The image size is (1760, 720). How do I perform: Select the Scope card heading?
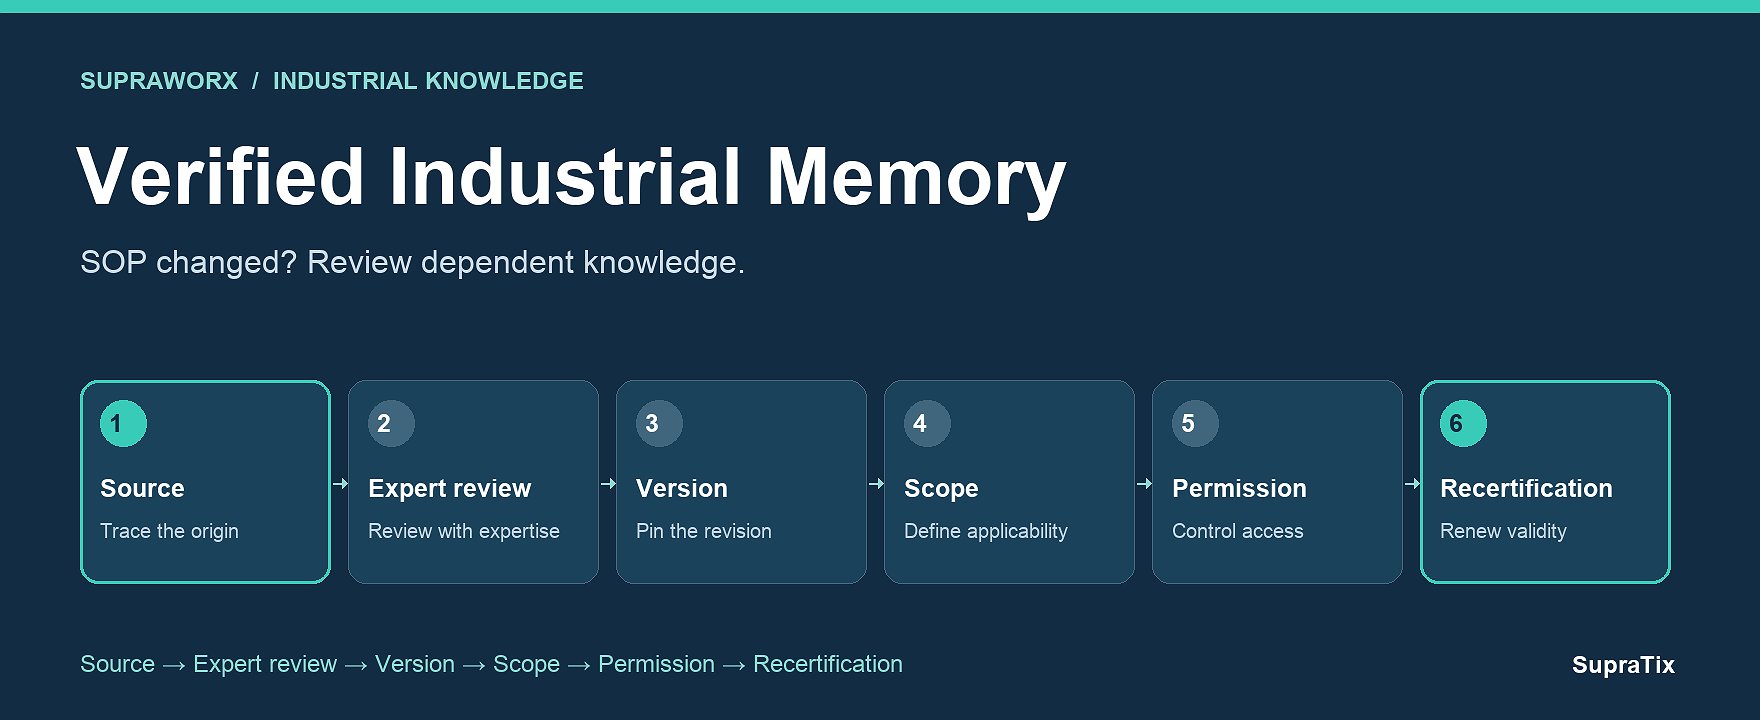[x=941, y=489]
